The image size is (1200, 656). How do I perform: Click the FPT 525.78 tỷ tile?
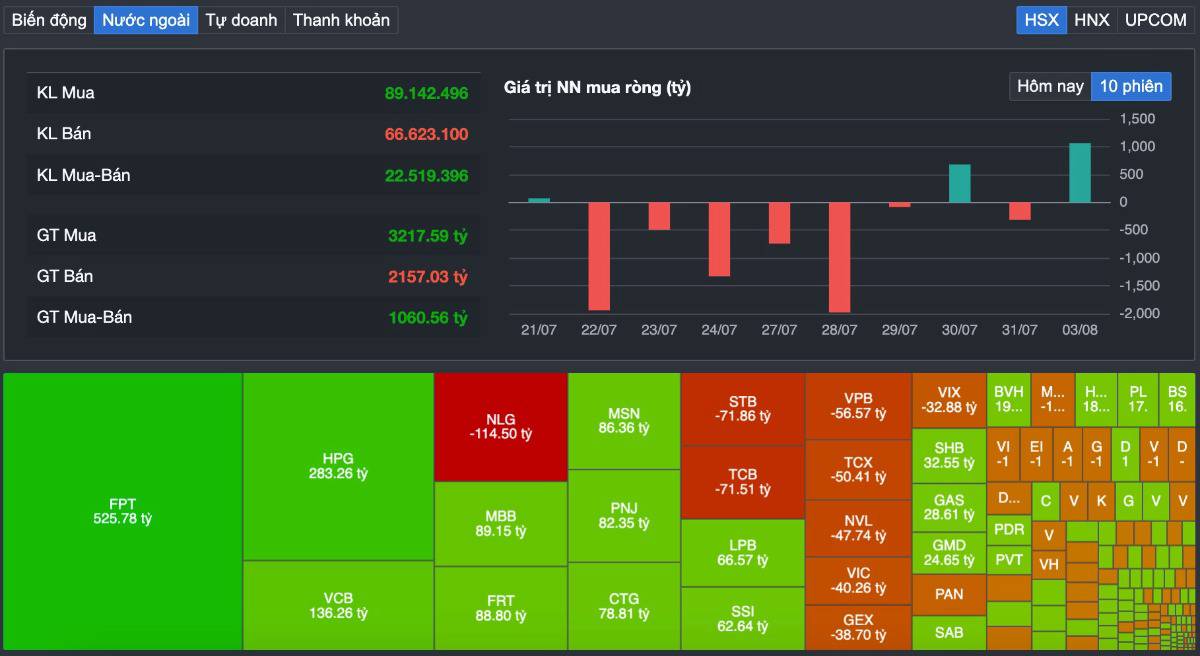pos(123,511)
